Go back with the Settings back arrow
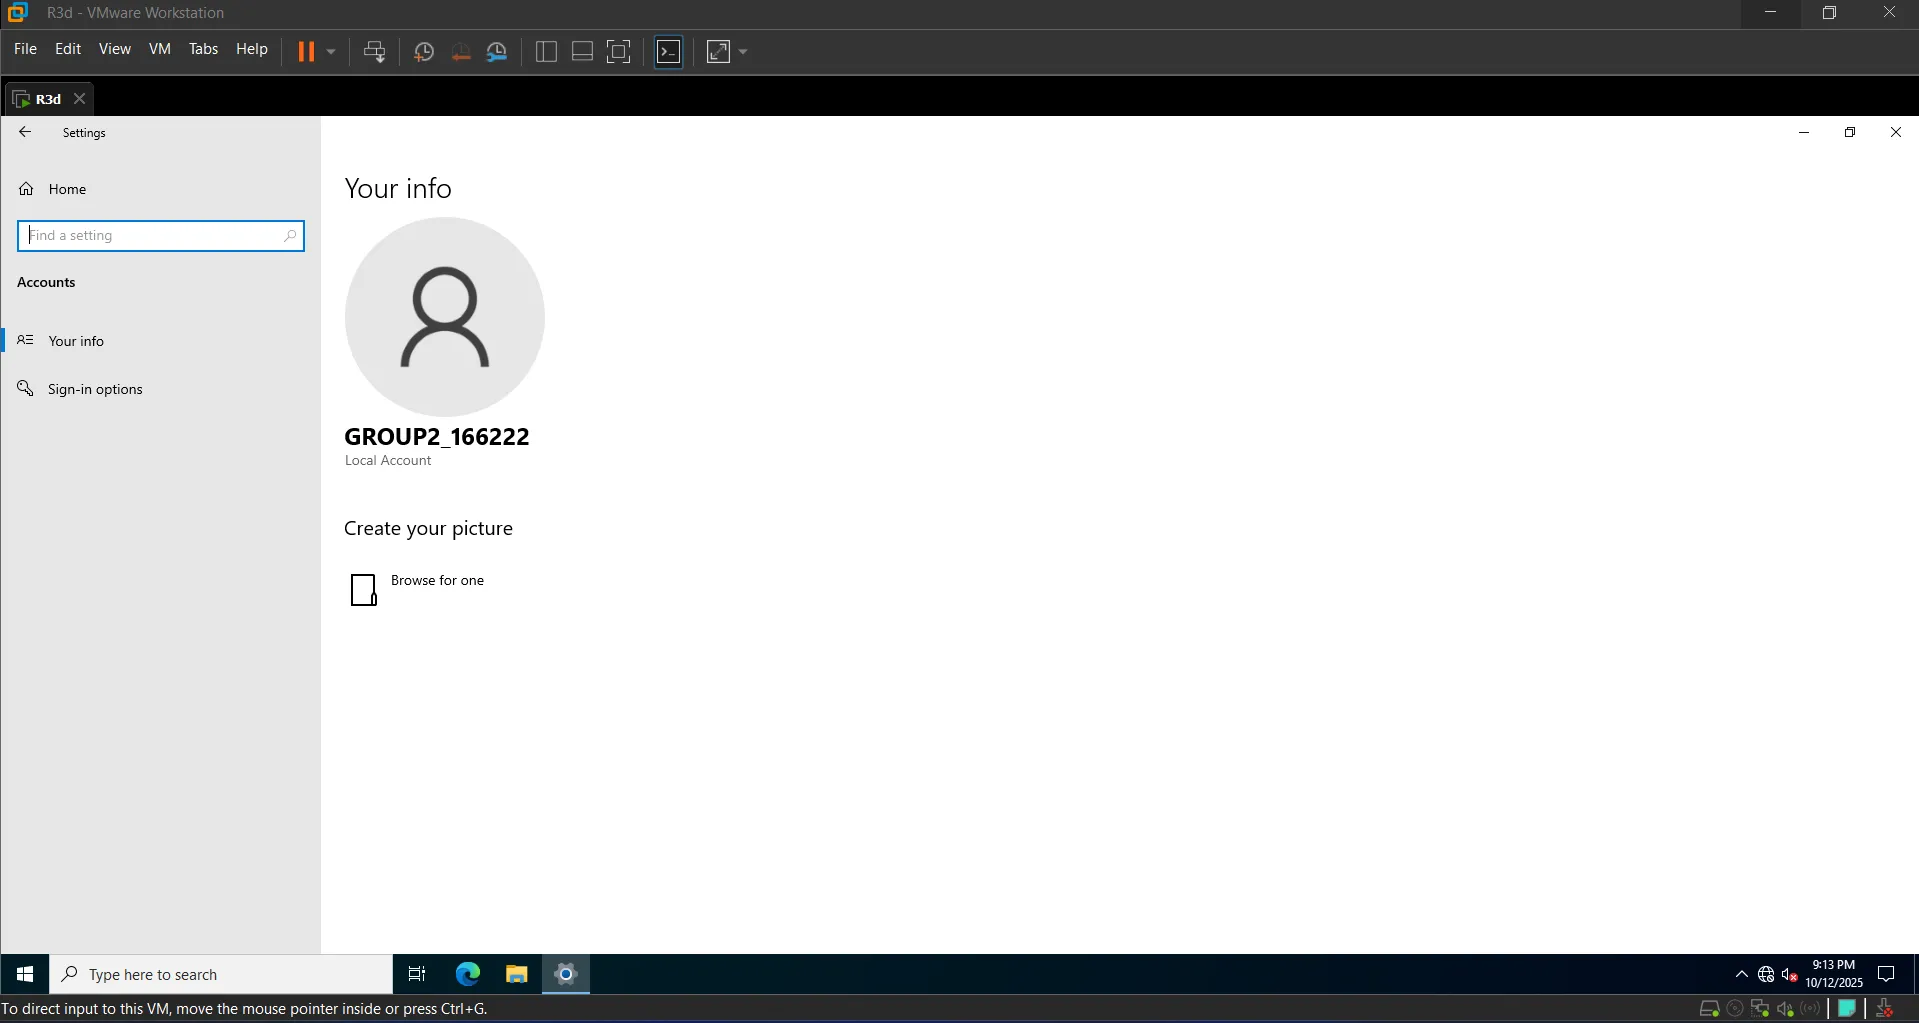This screenshot has height=1023, width=1919. click(25, 132)
